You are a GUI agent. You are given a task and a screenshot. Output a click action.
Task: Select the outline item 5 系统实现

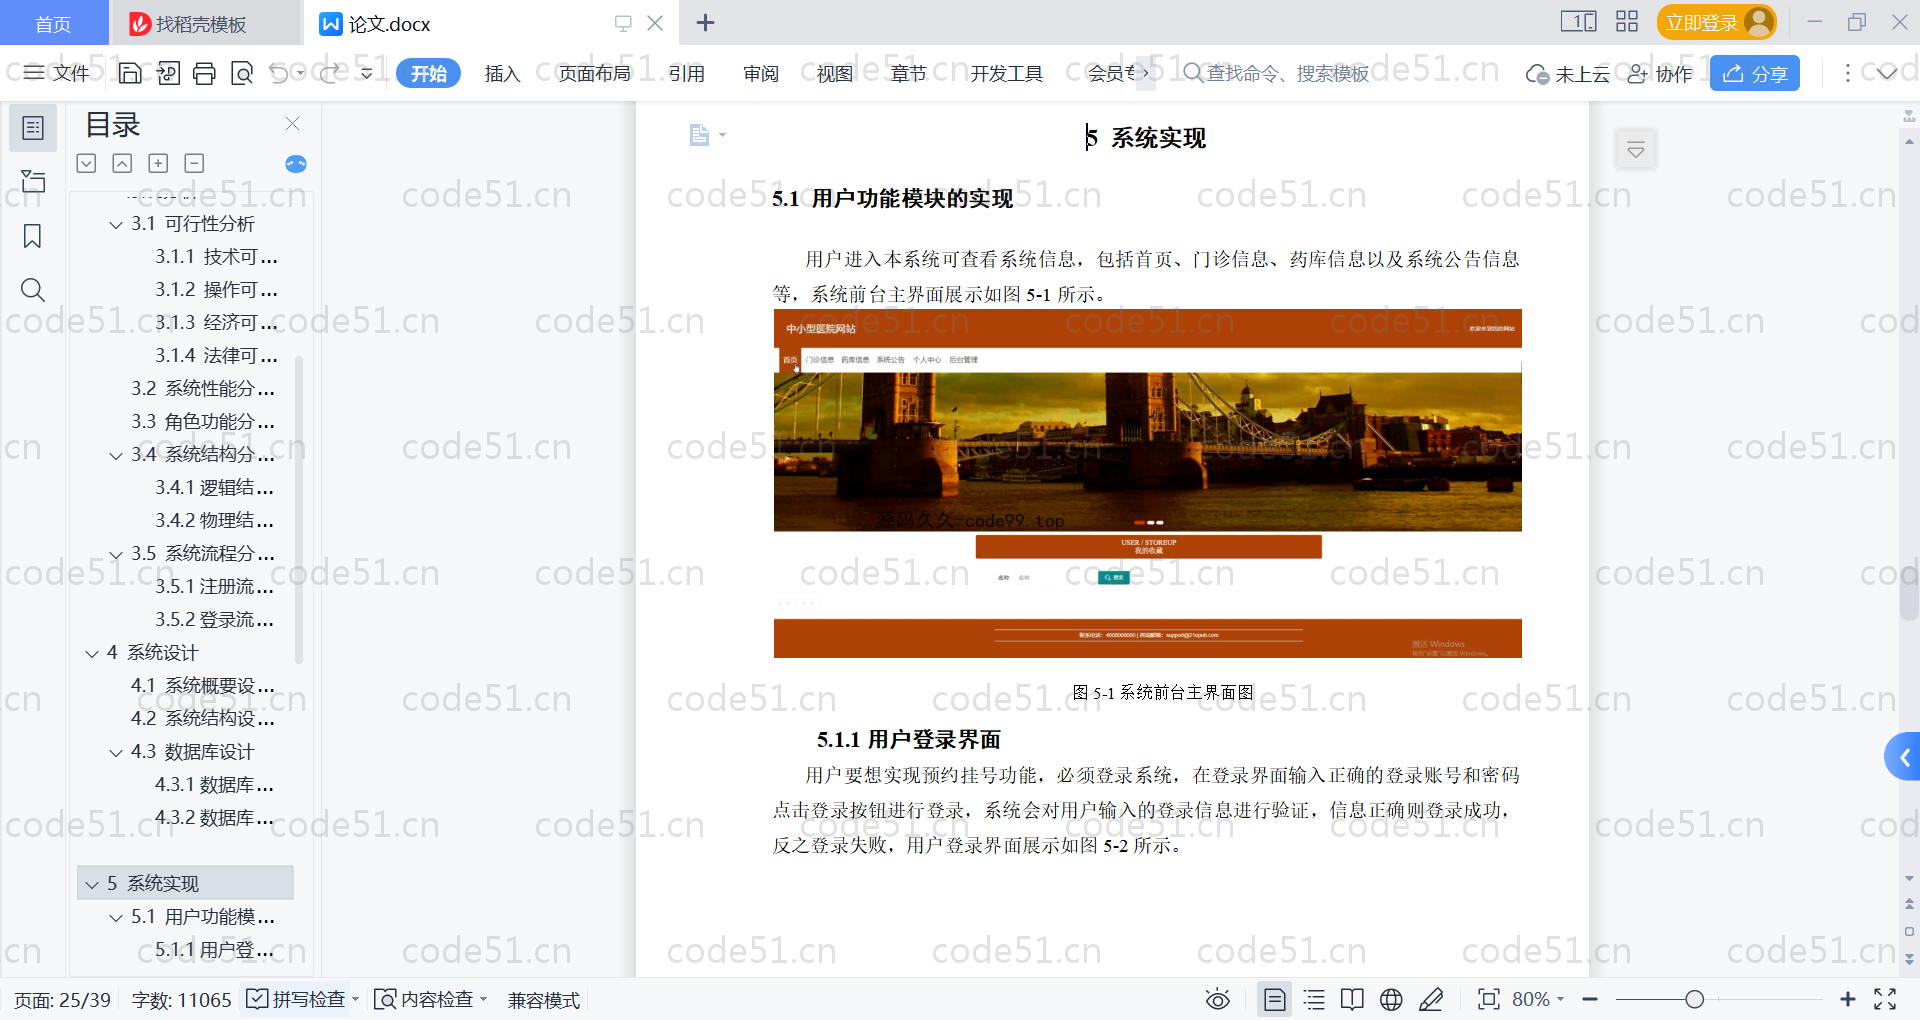tap(185, 883)
